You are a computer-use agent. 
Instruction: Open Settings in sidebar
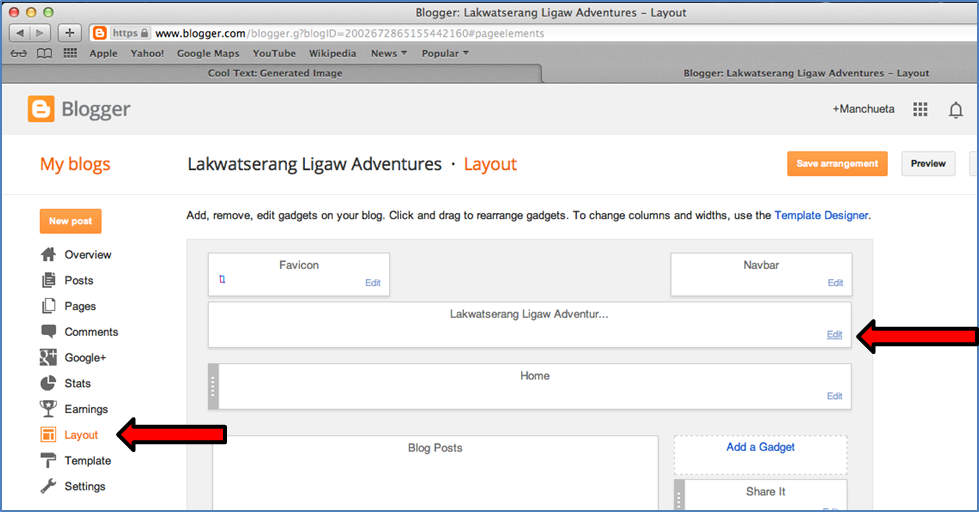[85, 486]
